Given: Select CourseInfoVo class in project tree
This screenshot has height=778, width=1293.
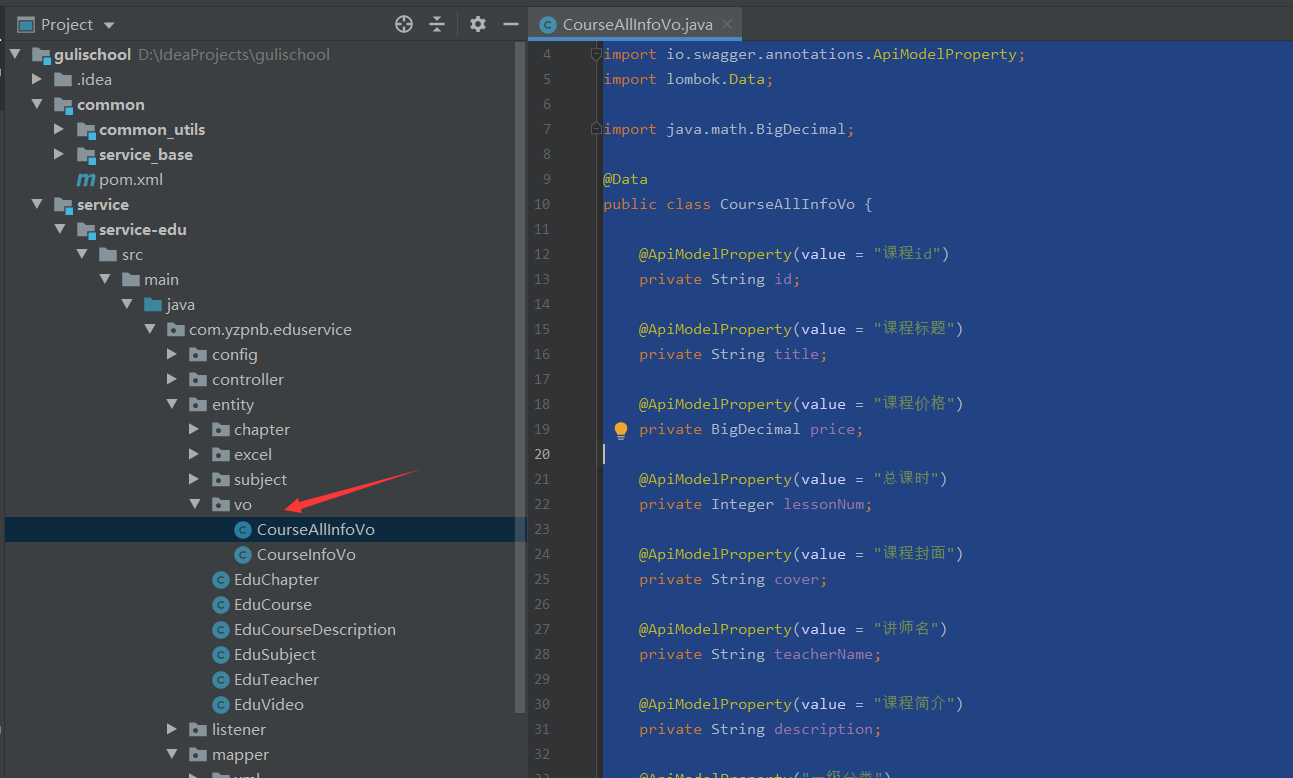Looking at the screenshot, I should click(306, 554).
